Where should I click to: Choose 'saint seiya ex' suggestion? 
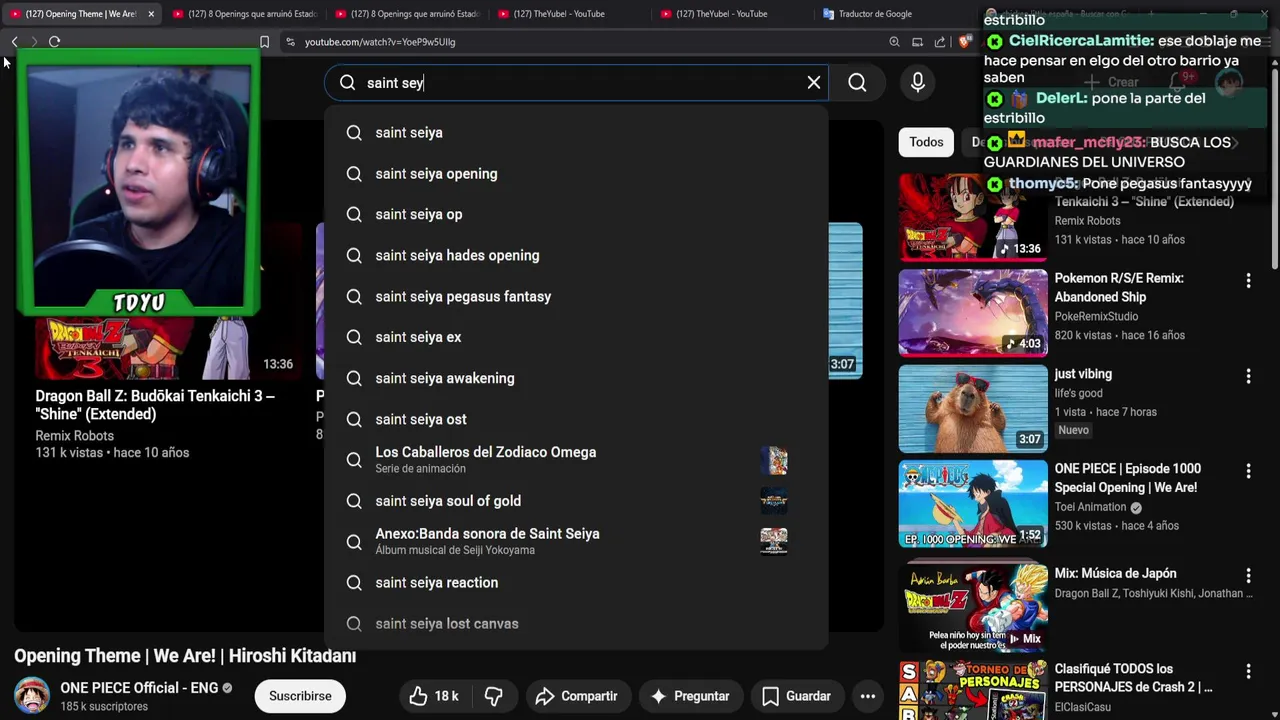pyautogui.click(x=576, y=338)
